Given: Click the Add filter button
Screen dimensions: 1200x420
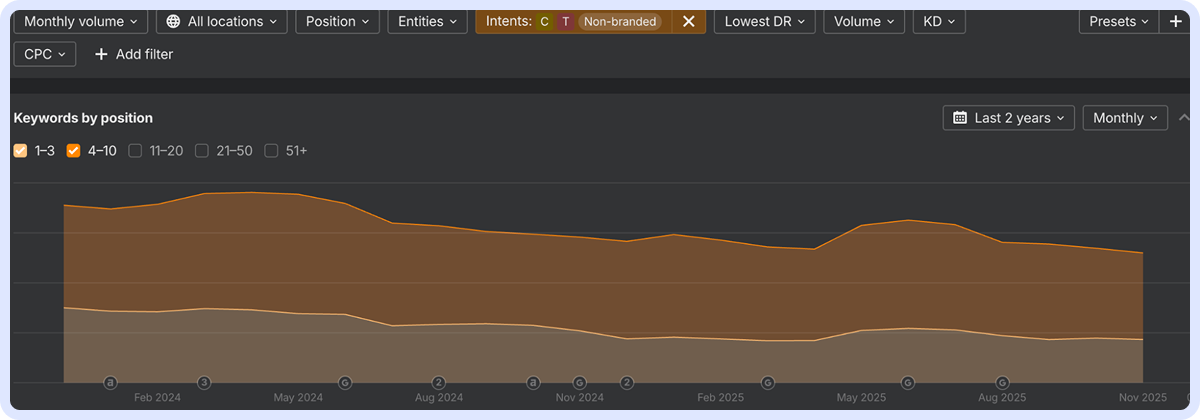Looking at the screenshot, I should coord(134,54).
